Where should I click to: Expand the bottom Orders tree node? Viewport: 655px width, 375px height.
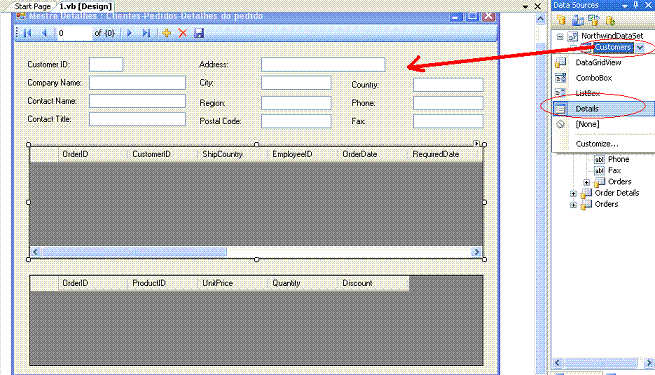tap(573, 205)
